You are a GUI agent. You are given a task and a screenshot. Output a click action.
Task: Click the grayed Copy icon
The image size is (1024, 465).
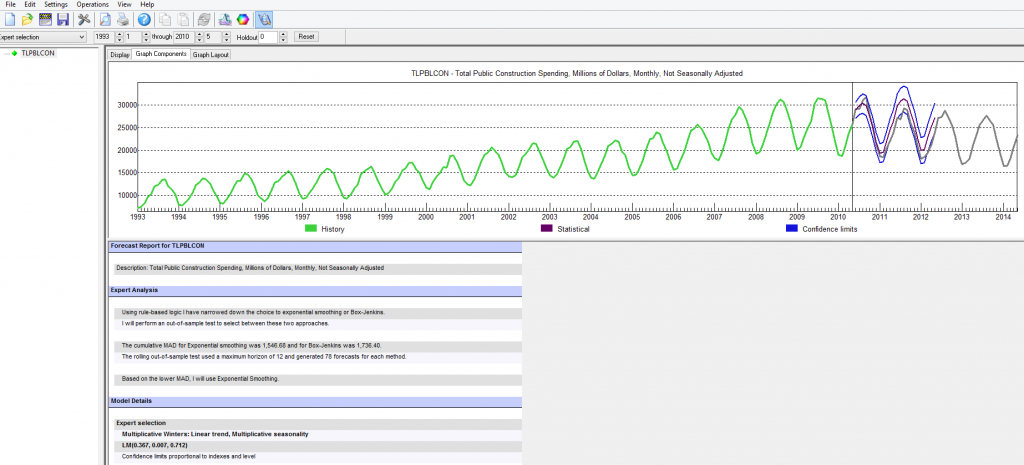click(165, 20)
